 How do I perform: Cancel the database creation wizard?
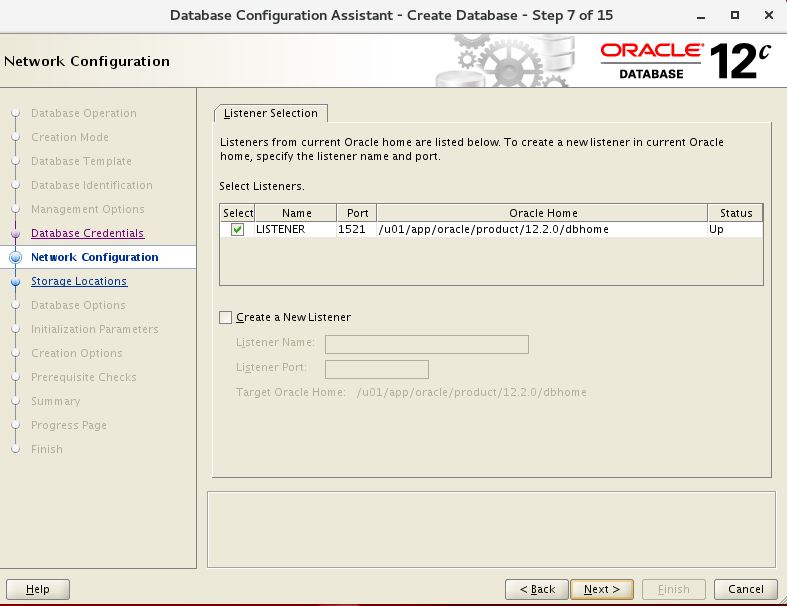coord(745,589)
